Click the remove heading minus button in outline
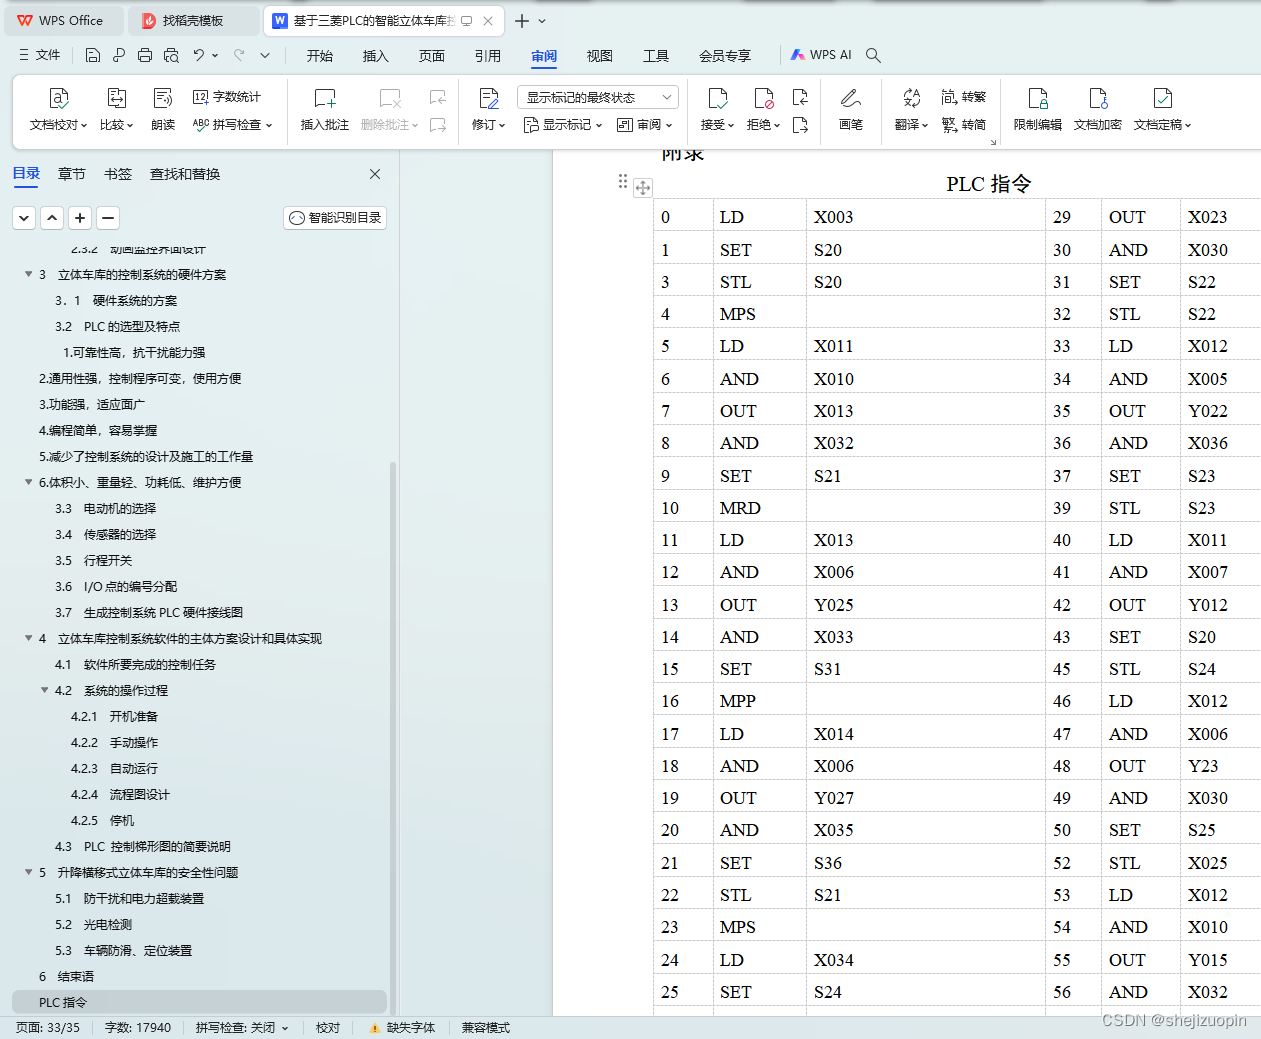Image resolution: width=1261 pixels, height=1039 pixels. coord(108,218)
